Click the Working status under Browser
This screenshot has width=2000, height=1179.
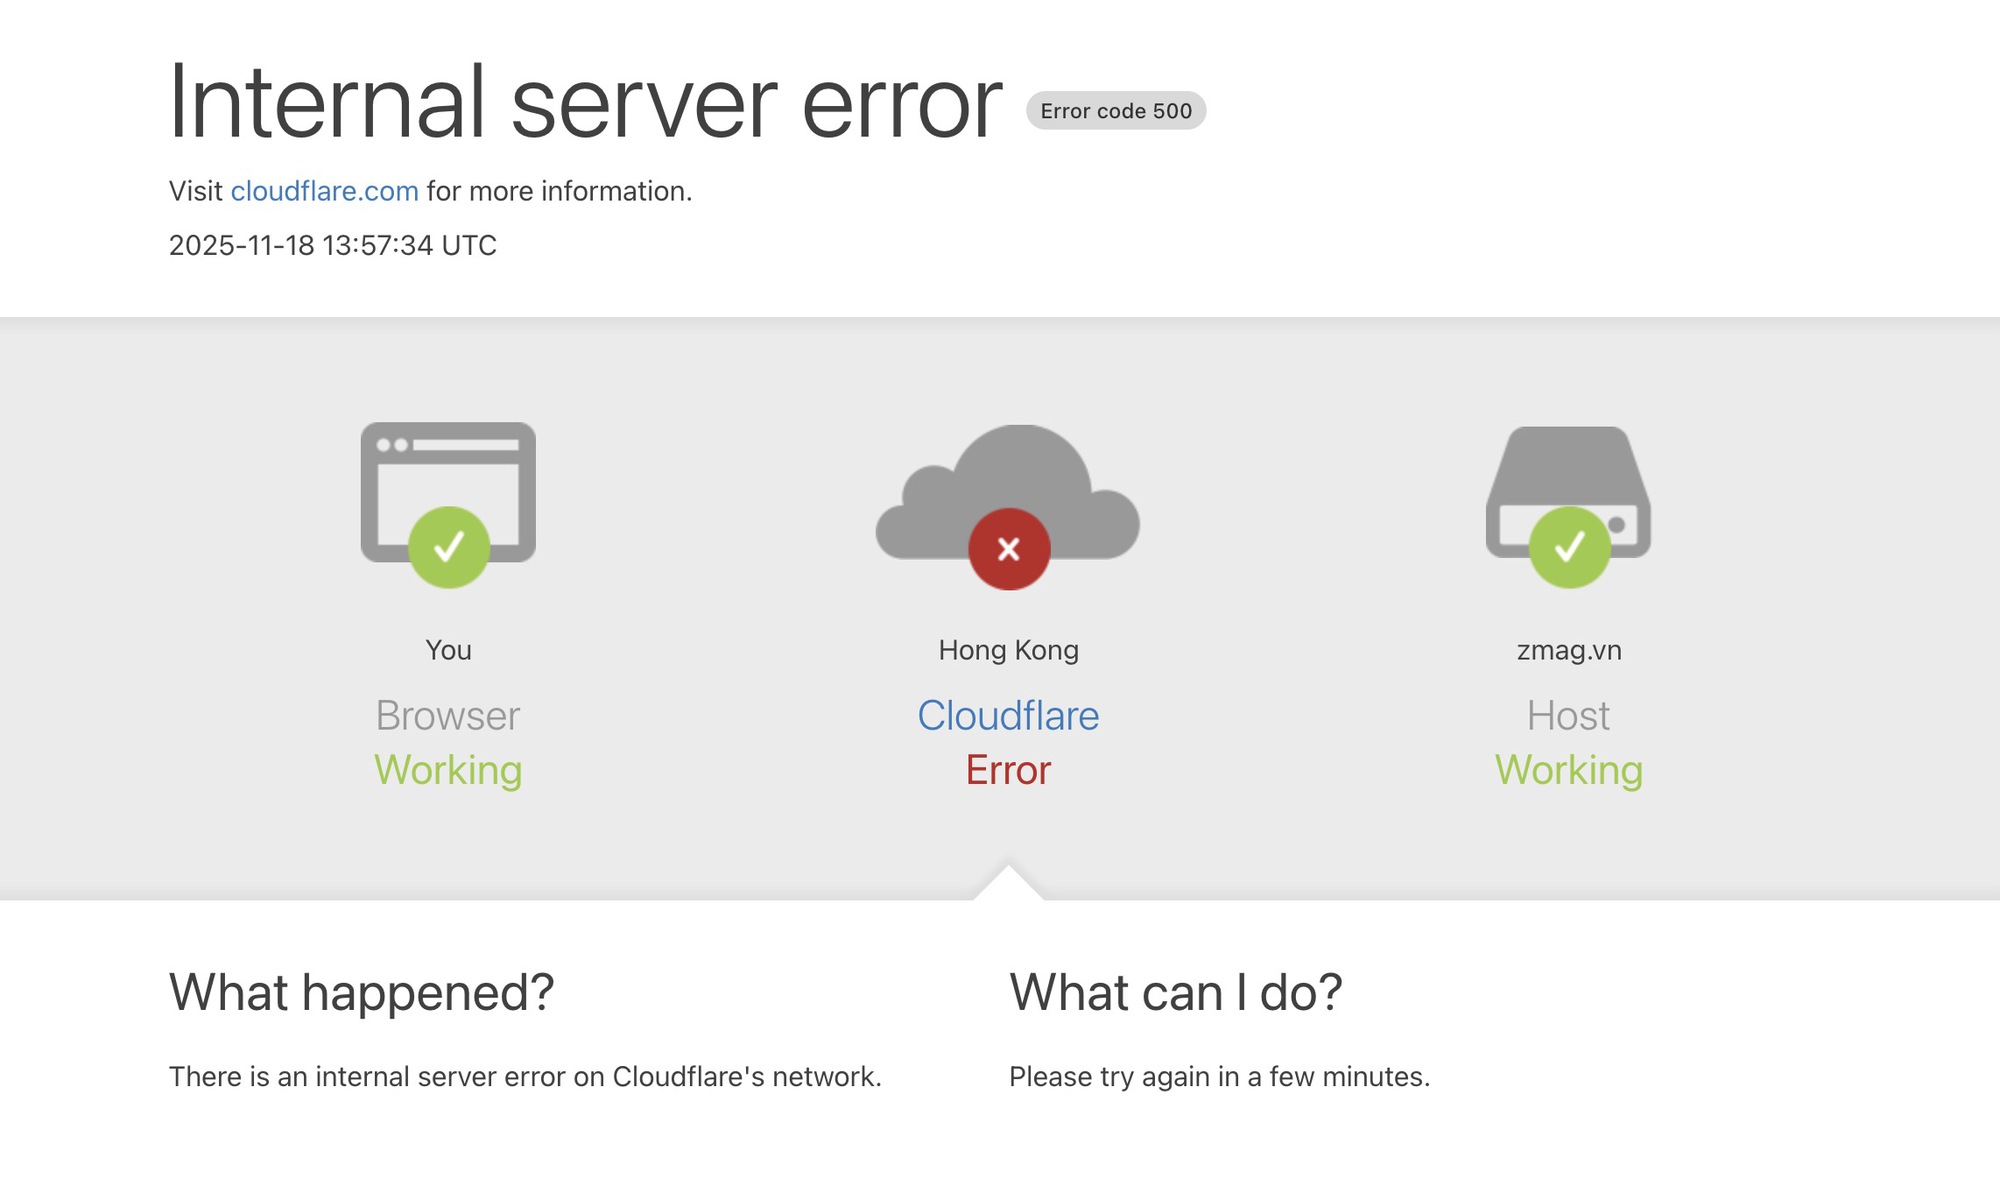[x=448, y=770]
